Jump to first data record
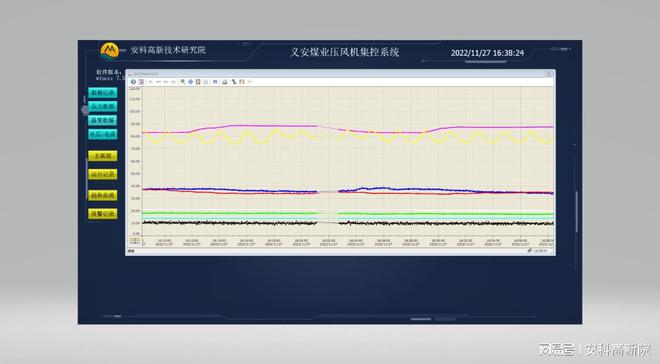660x364 pixels. click(x=150, y=82)
